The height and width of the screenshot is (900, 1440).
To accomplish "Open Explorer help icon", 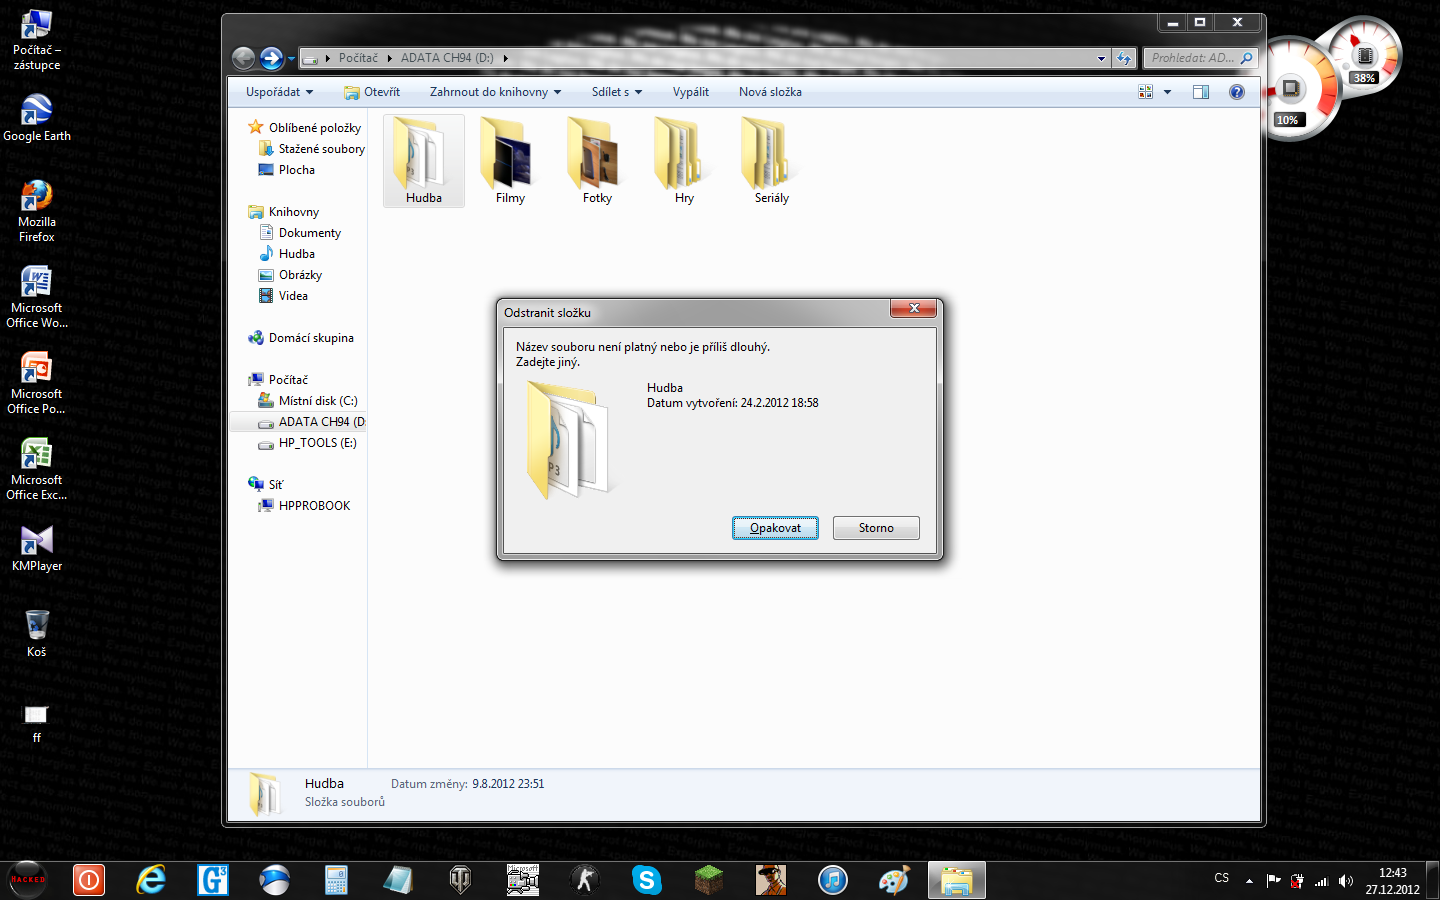I will tap(1237, 92).
